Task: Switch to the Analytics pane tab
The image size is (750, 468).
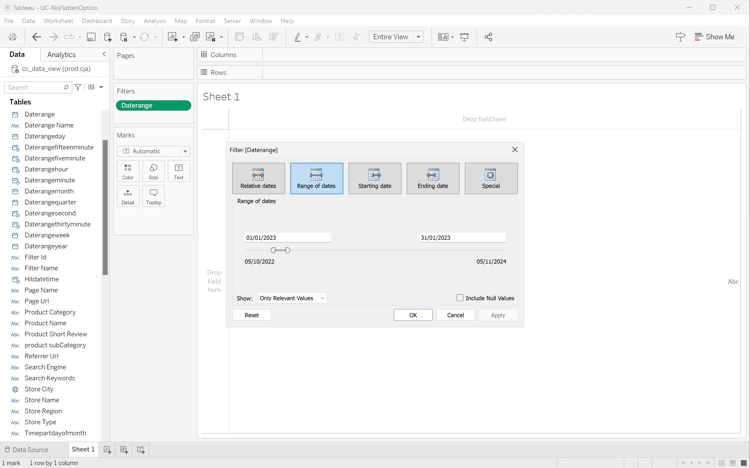Action: click(x=61, y=55)
